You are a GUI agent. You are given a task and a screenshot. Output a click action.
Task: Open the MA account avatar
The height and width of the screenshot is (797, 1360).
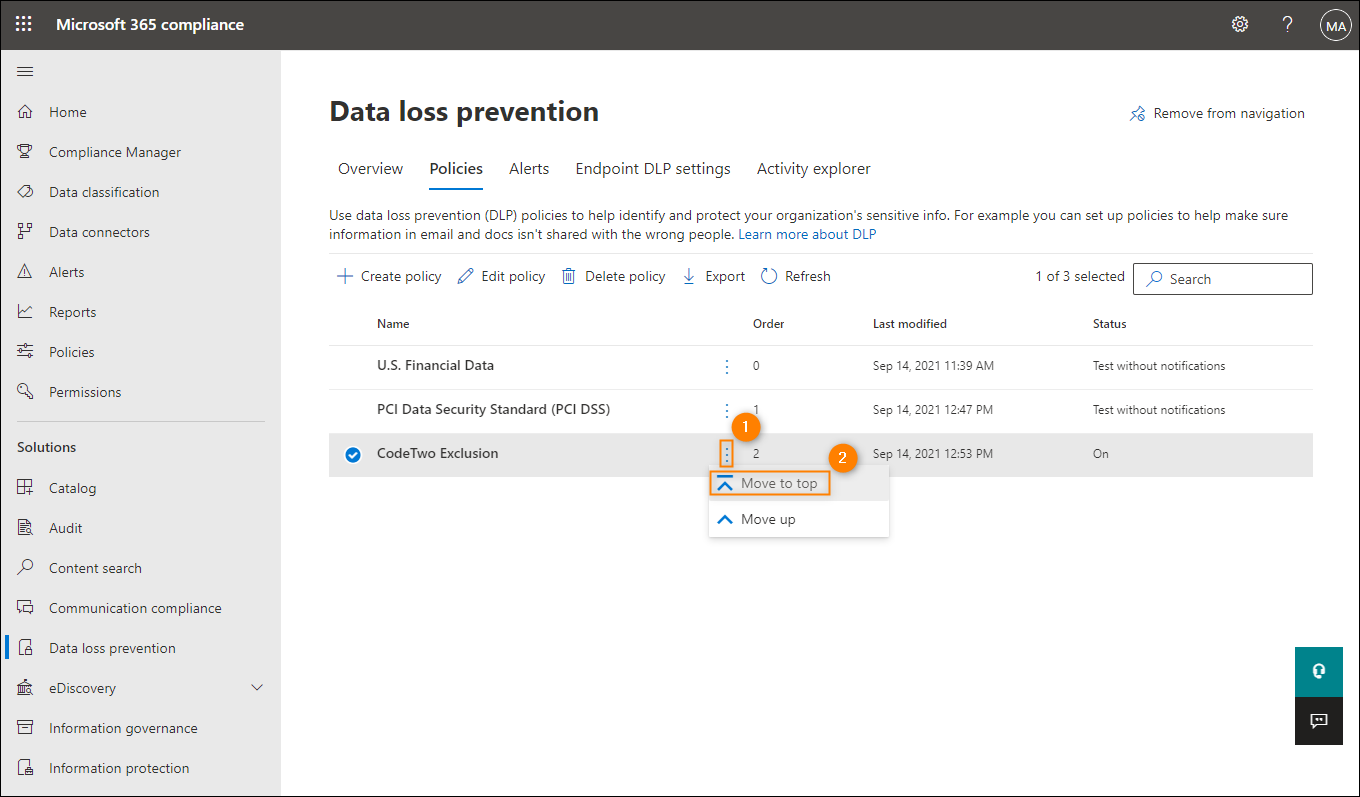pyautogui.click(x=1336, y=26)
